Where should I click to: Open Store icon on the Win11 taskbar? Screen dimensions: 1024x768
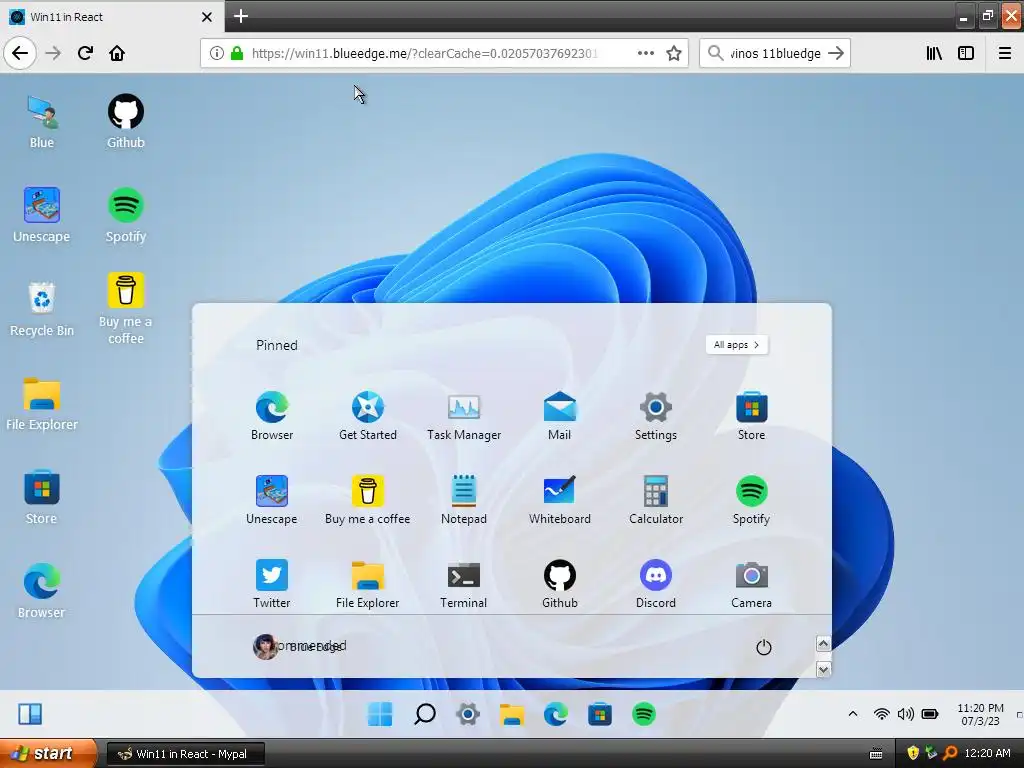coord(600,714)
